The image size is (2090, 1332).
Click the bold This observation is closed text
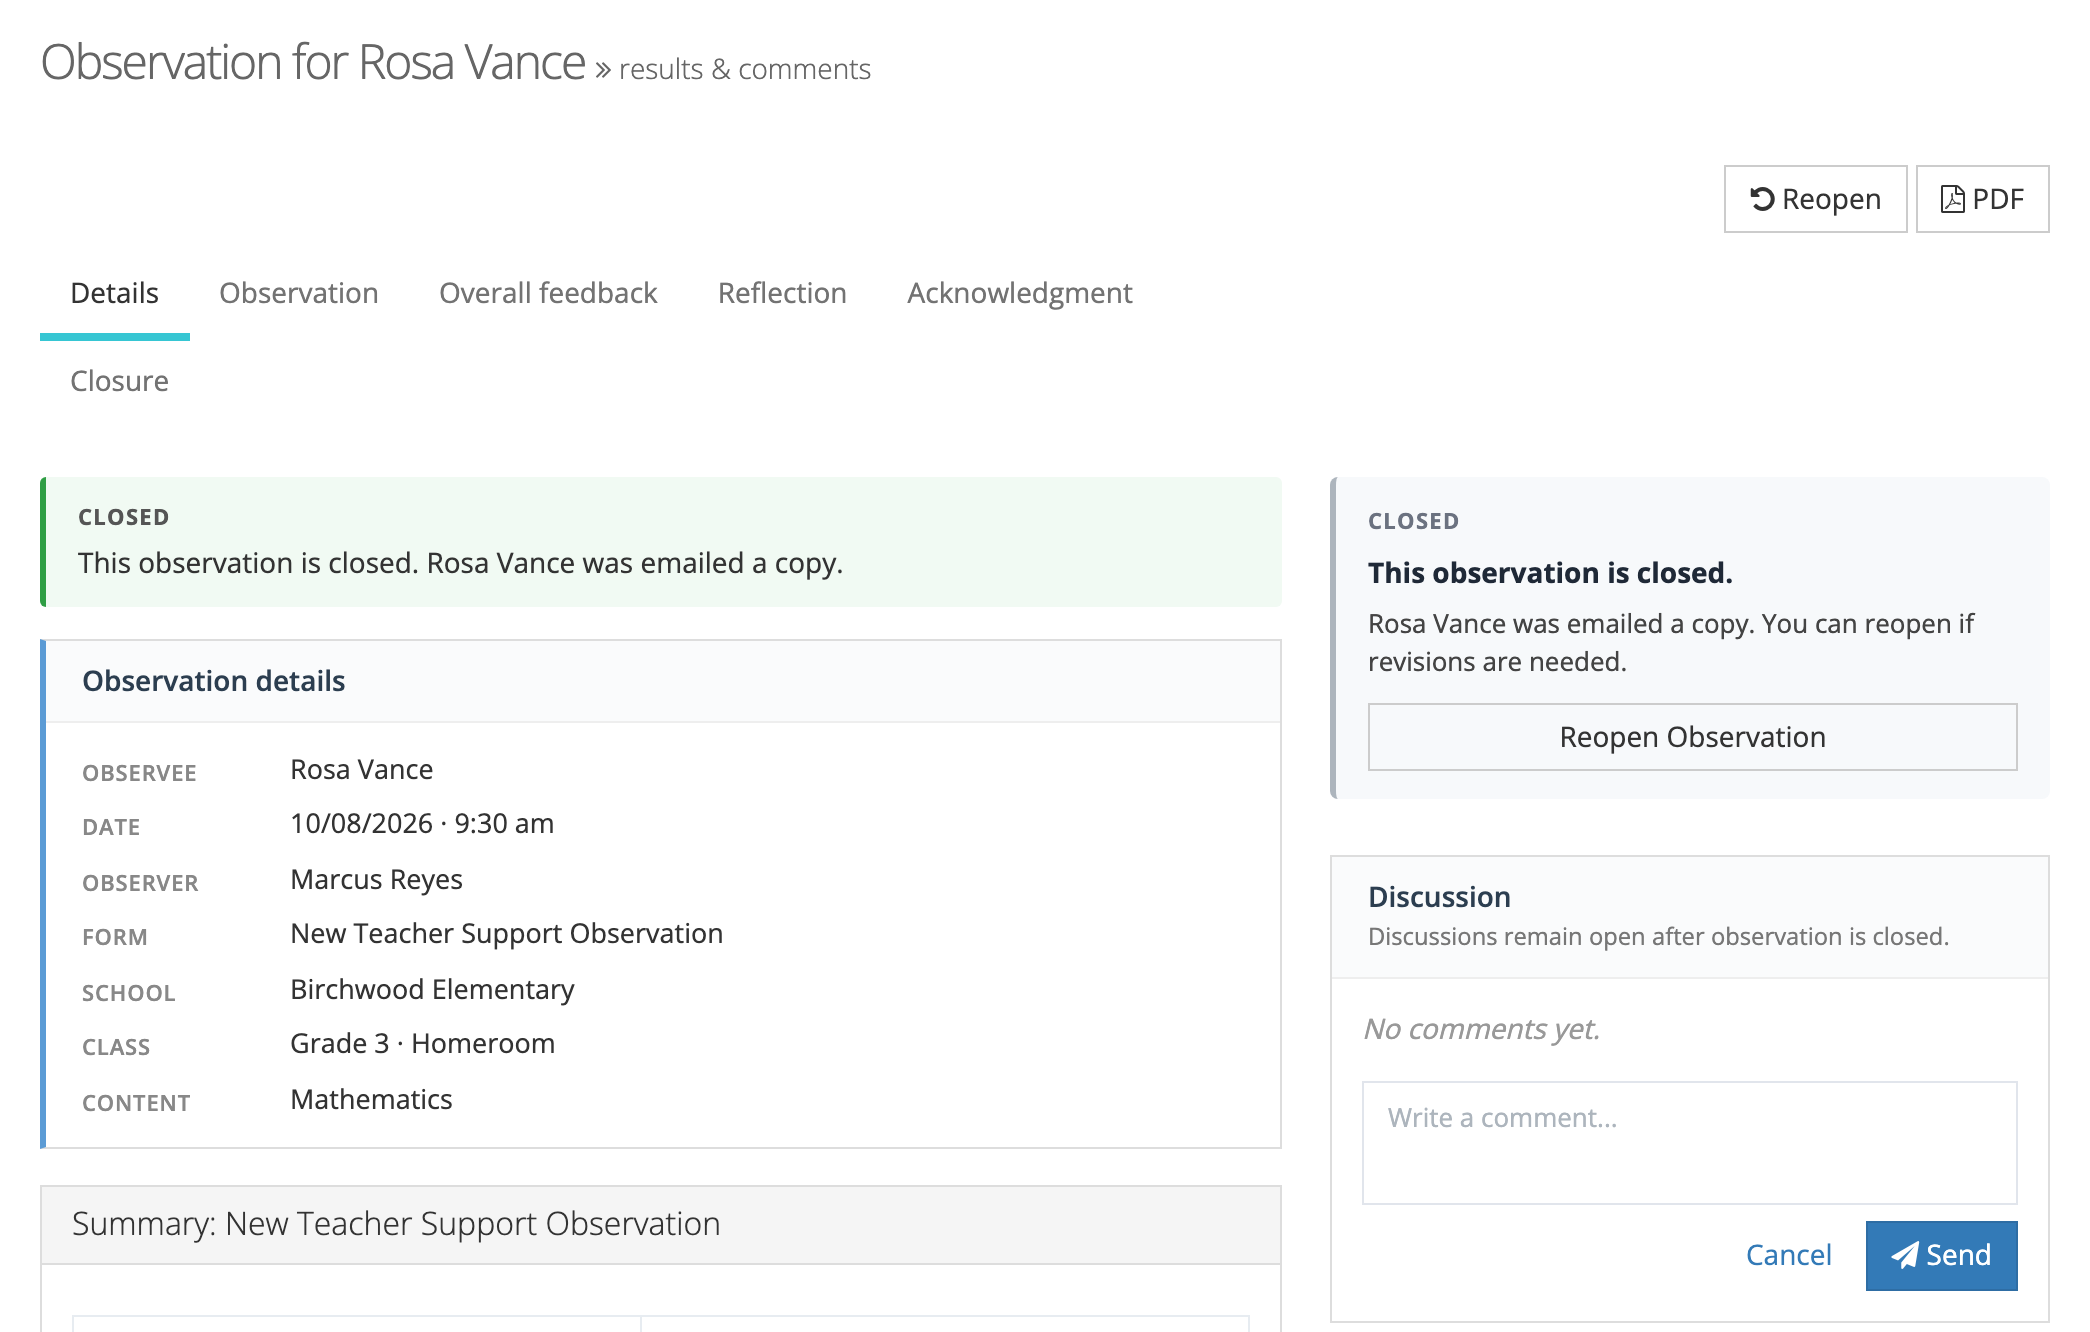pyautogui.click(x=1550, y=573)
